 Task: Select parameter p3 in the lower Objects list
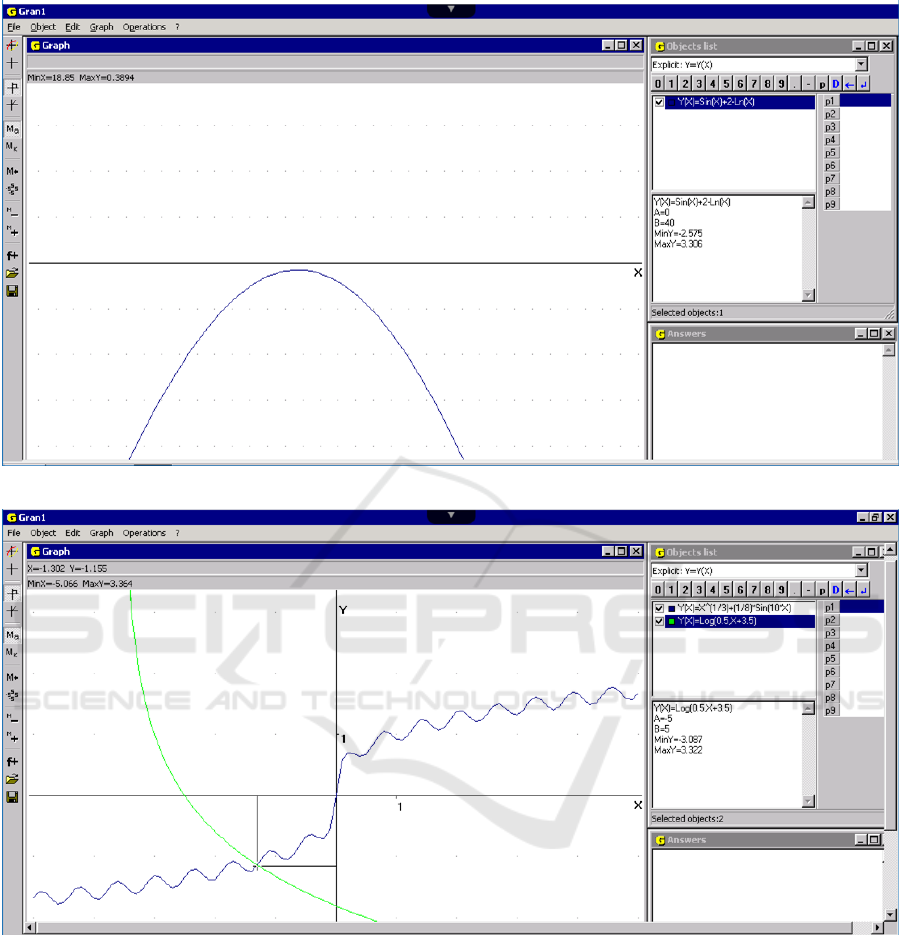(831, 633)
